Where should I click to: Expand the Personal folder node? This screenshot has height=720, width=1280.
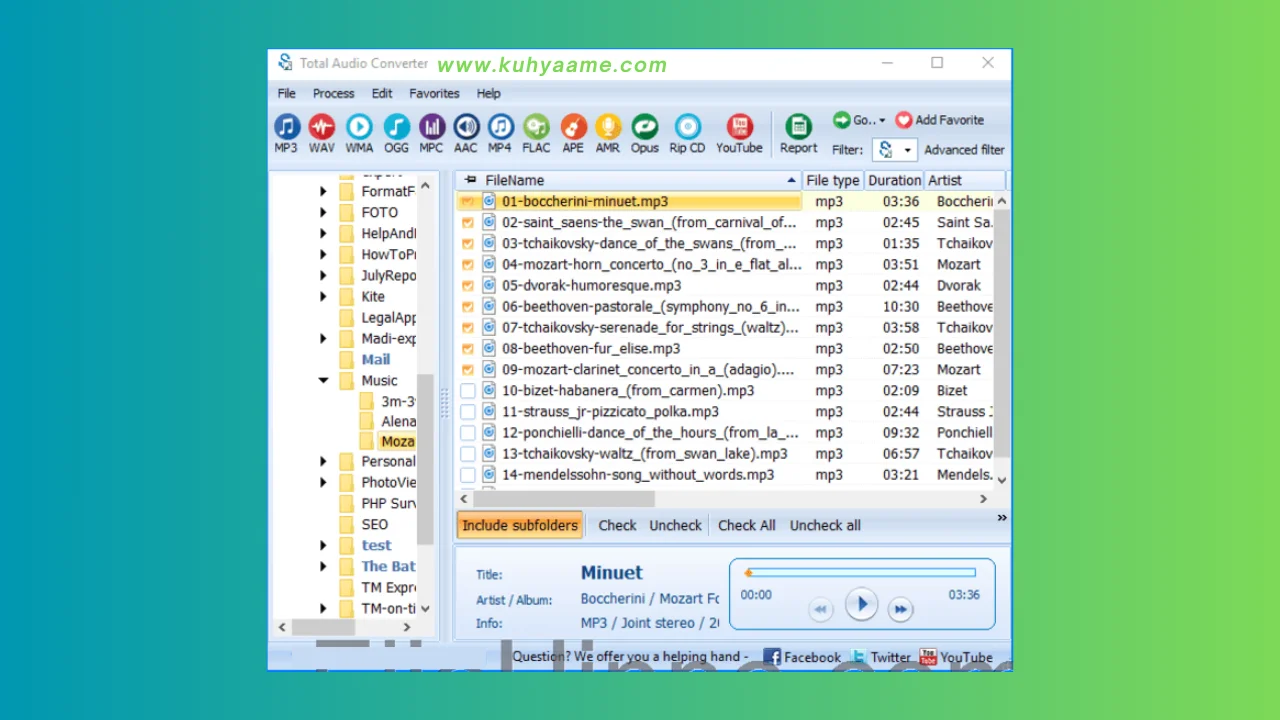click(x=323, y=461)
